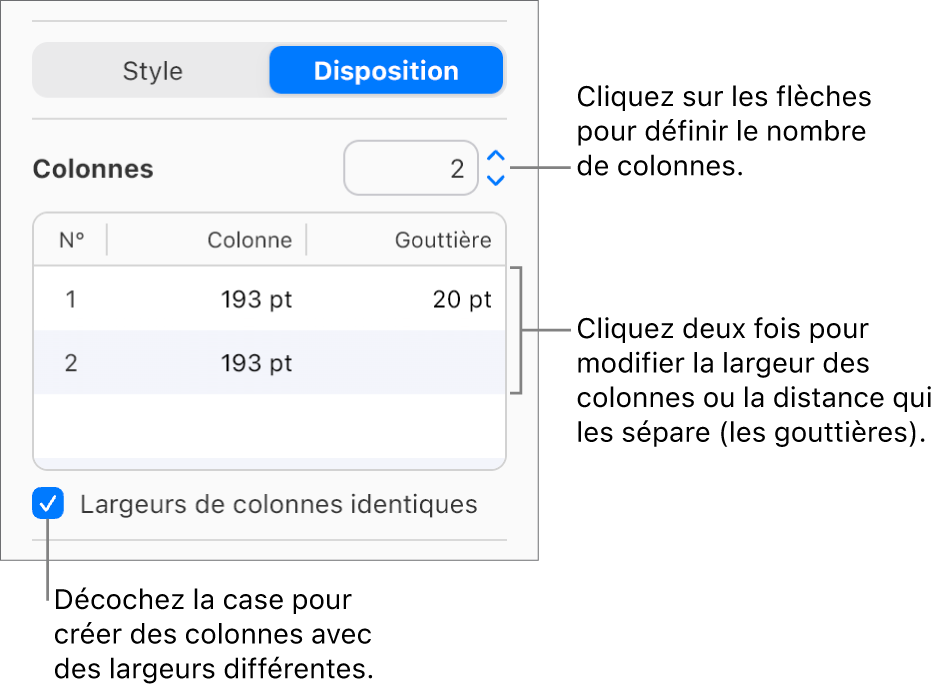Click the blue checkmark icon next to the checkbox label
Image resolution: width=942 pixels, height=694 pixels.
(x=47, y=504)
